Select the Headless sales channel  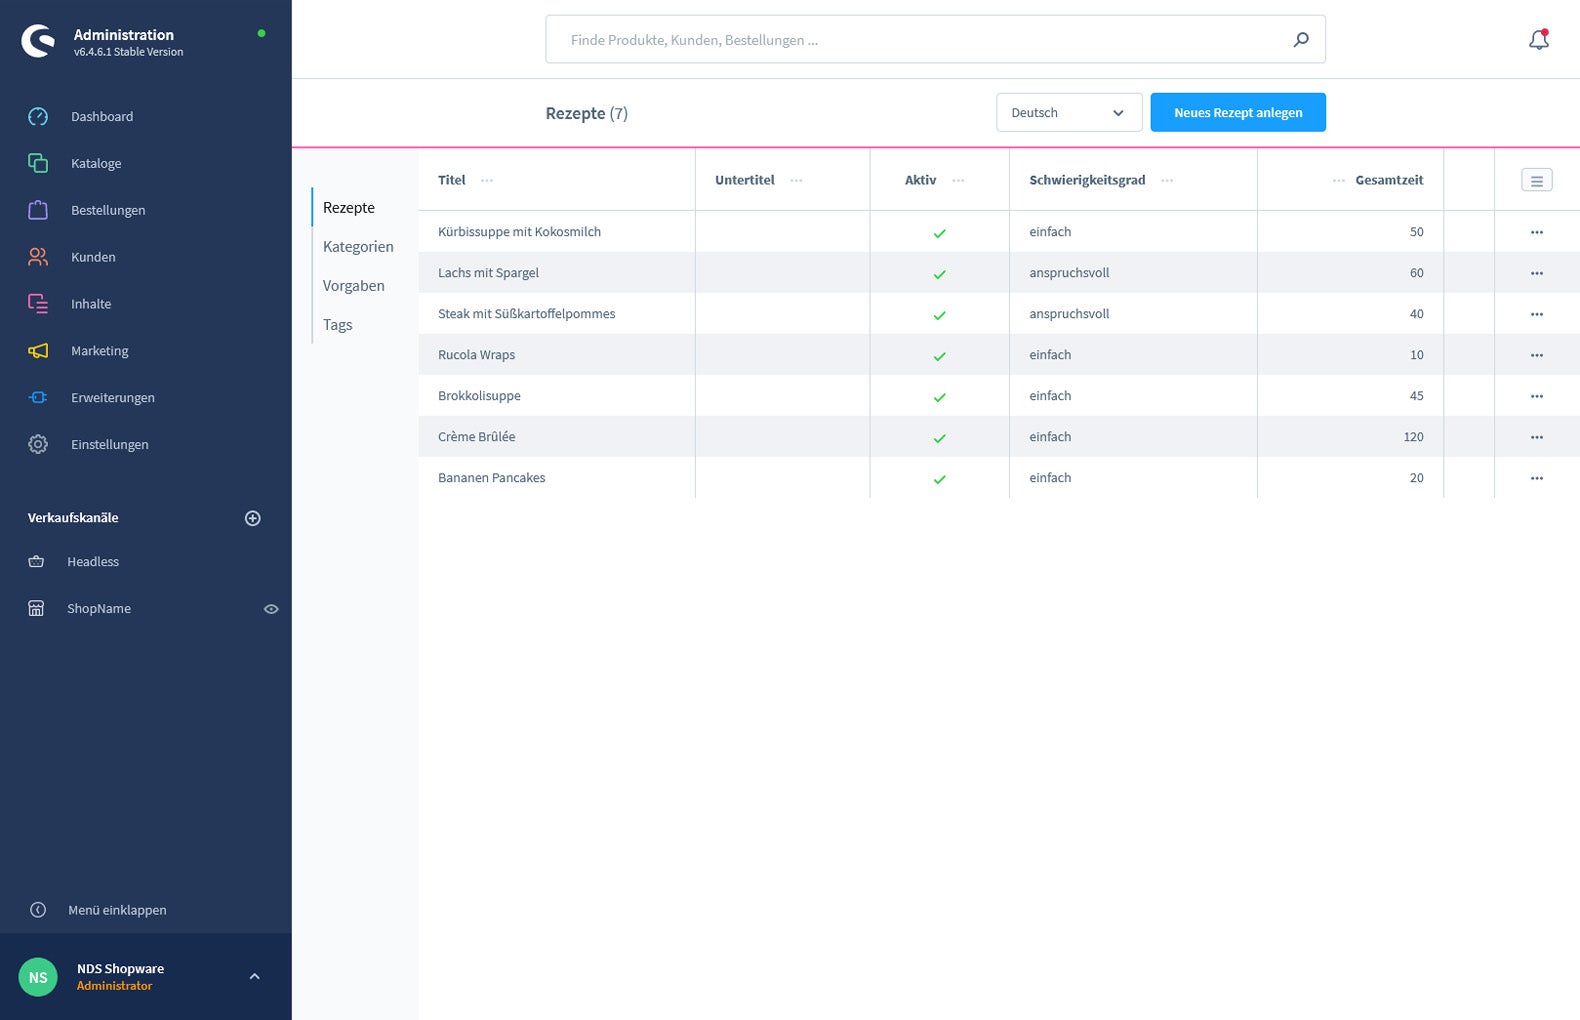pos(93,561)
